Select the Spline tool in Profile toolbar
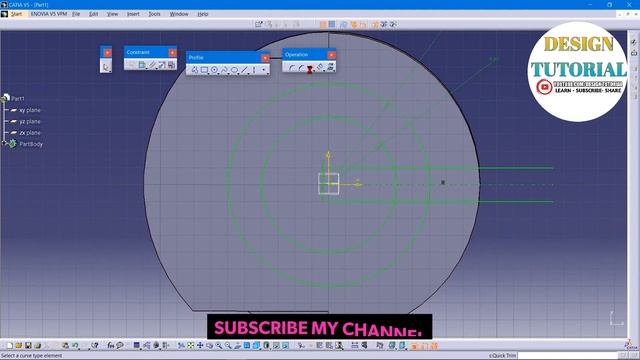 224,70
